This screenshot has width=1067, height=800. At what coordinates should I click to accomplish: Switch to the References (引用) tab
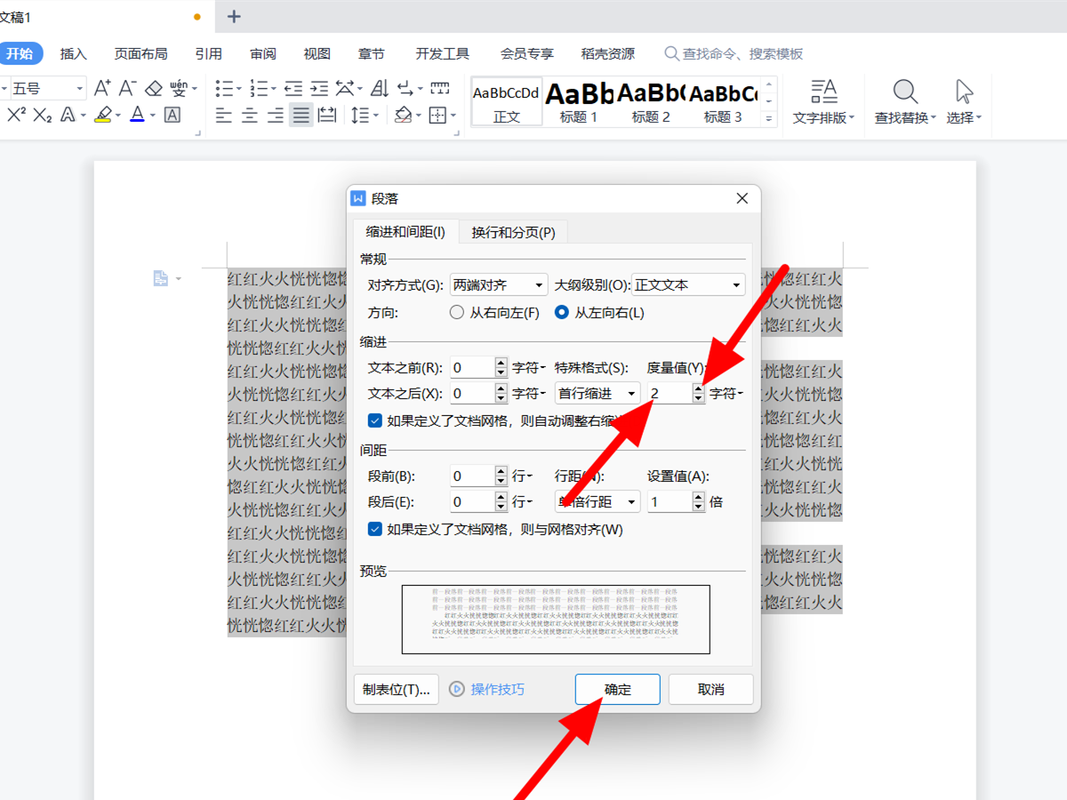[x=208, y=54]
